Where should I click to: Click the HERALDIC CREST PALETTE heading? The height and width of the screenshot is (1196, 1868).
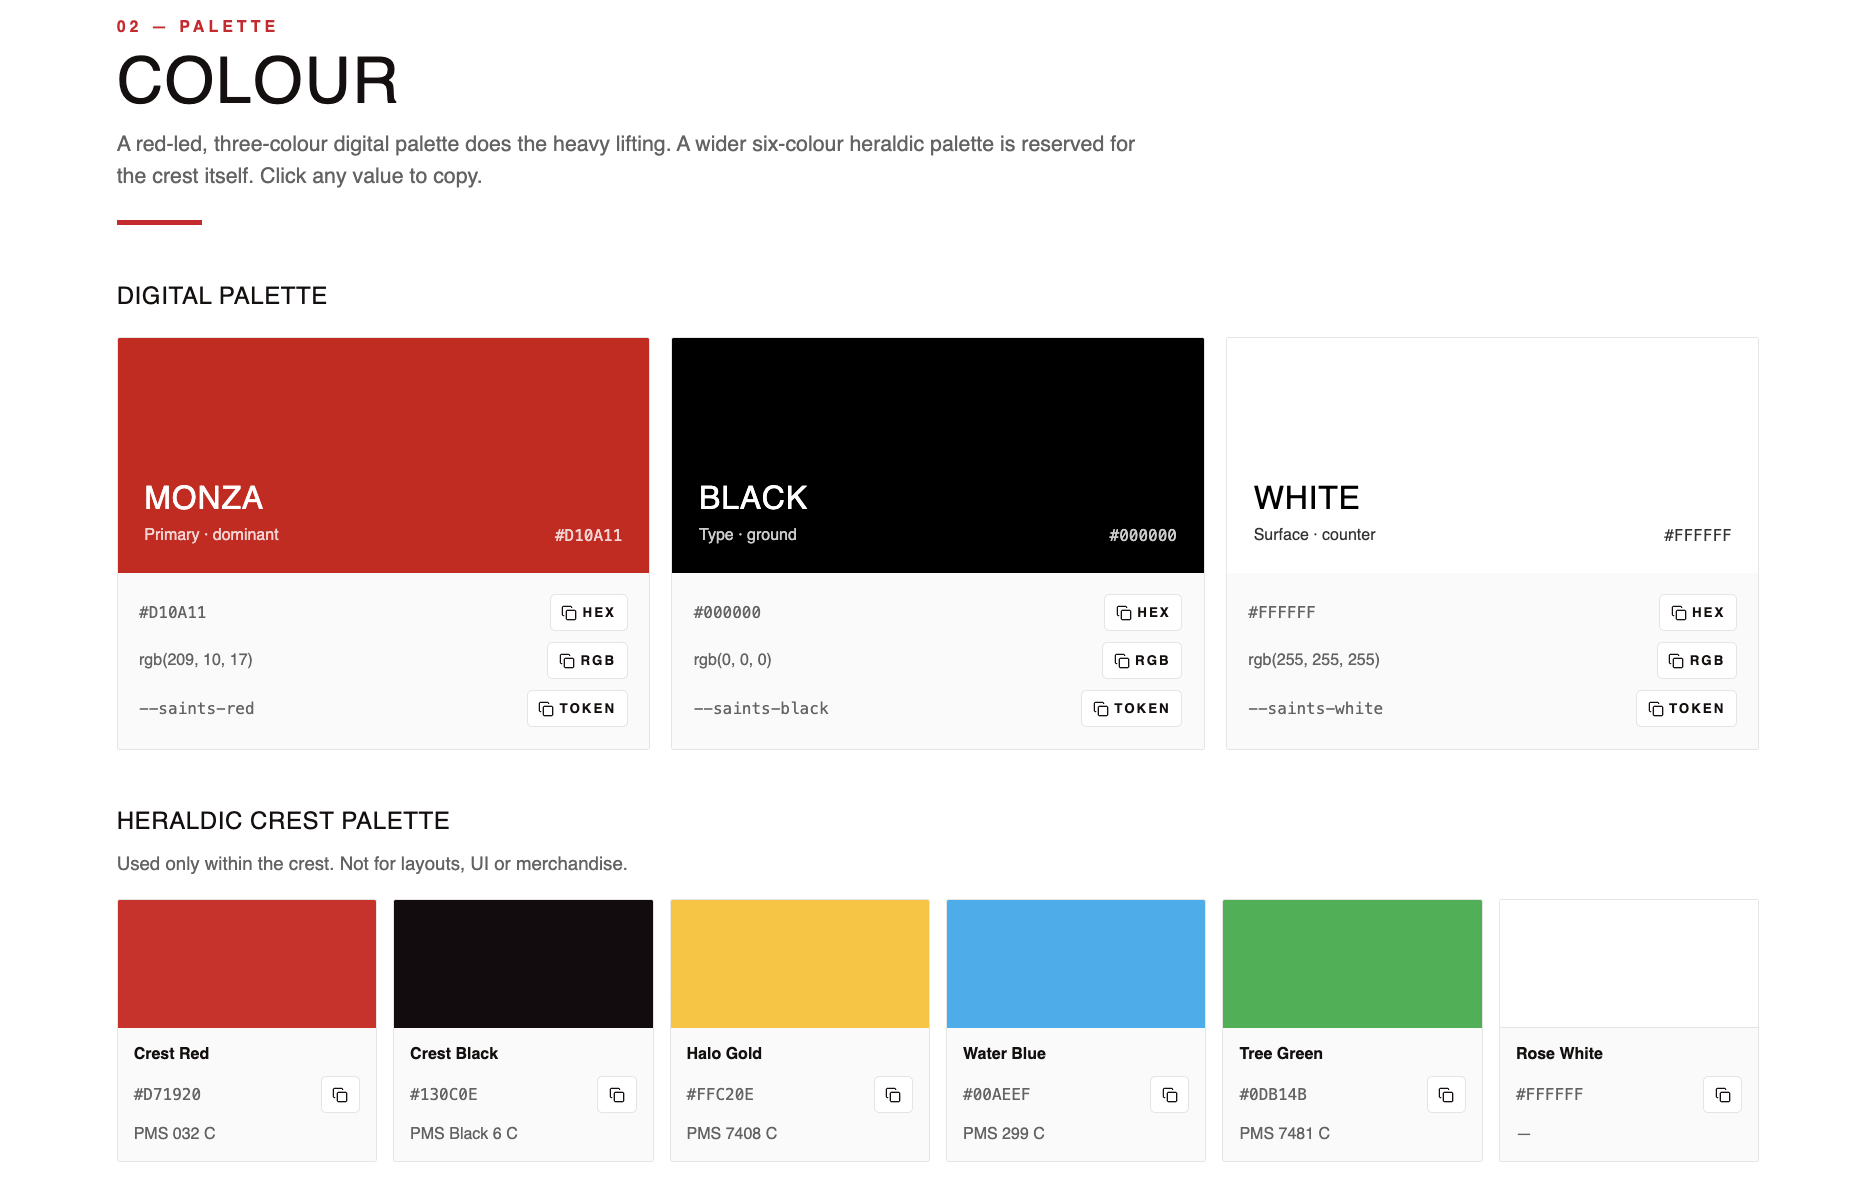pyautogui.click(x=283, y=821)
